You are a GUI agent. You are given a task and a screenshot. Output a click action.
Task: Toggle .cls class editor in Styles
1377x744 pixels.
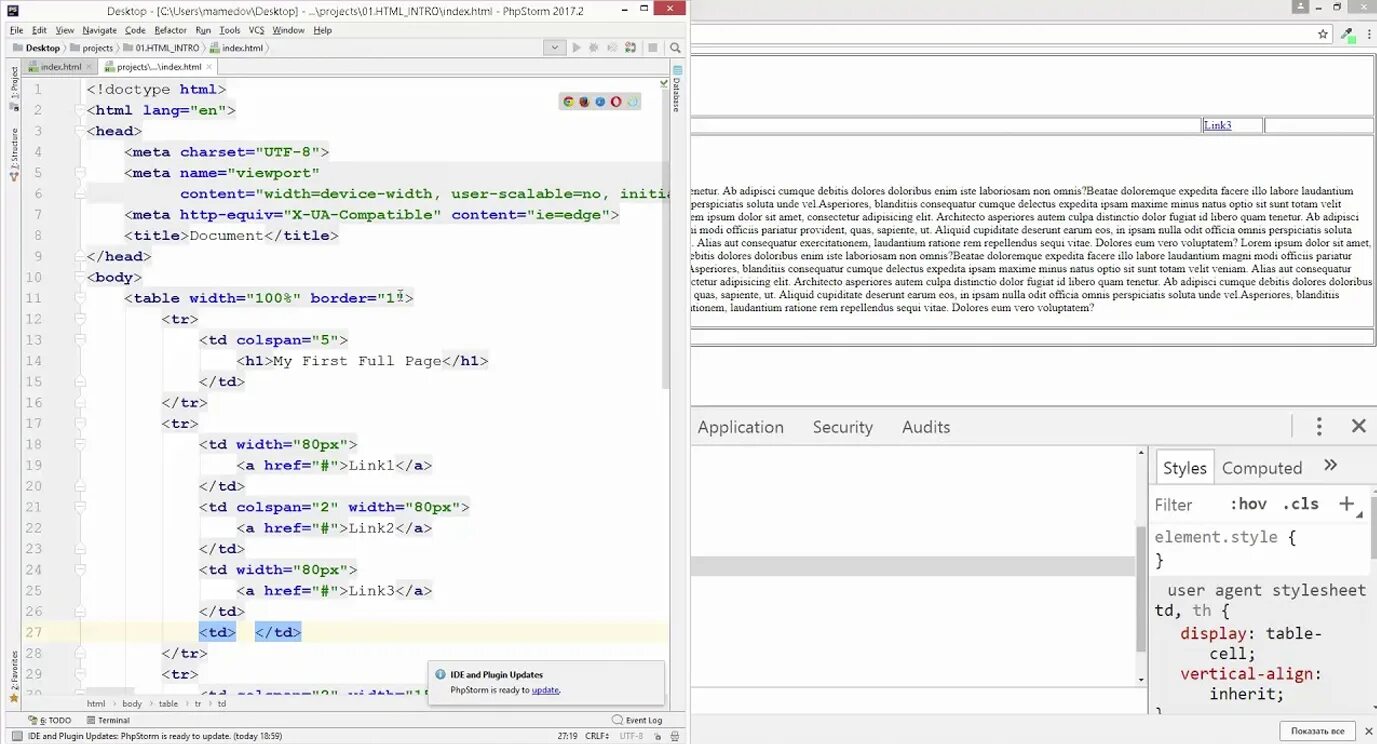(x=1301, y=504)
